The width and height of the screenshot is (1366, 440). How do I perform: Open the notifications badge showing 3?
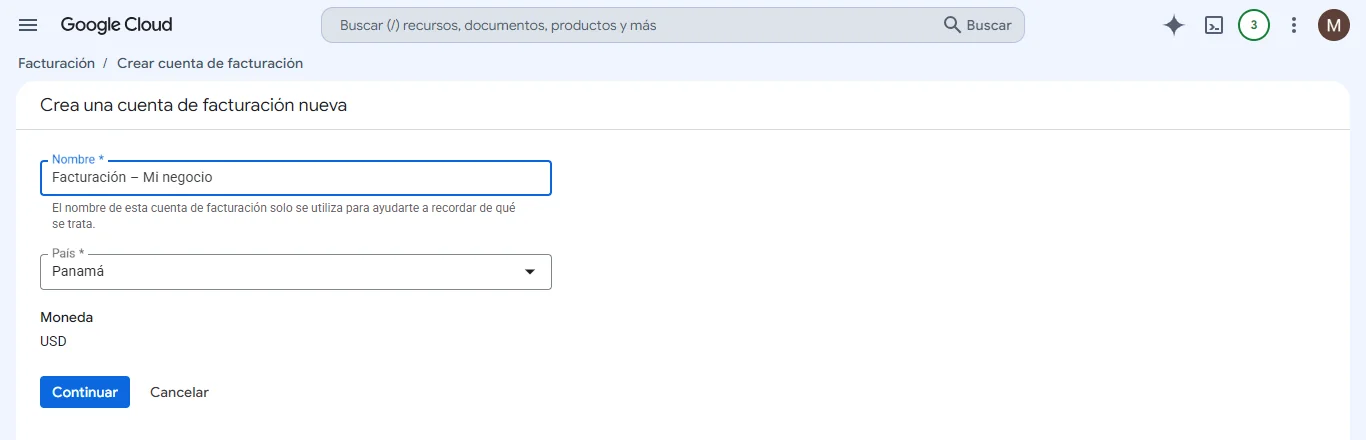point(1254,25)
